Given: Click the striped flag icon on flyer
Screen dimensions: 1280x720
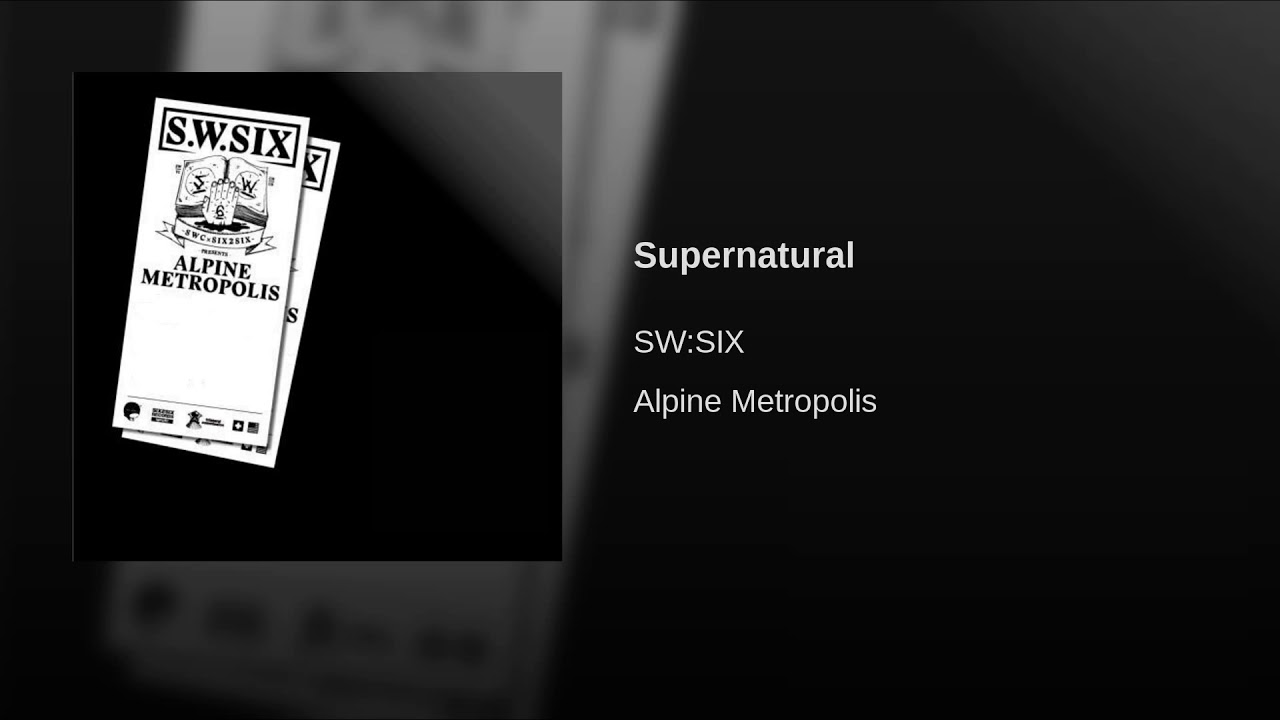Looking at the screenshot, I should (x=253, y=428).
